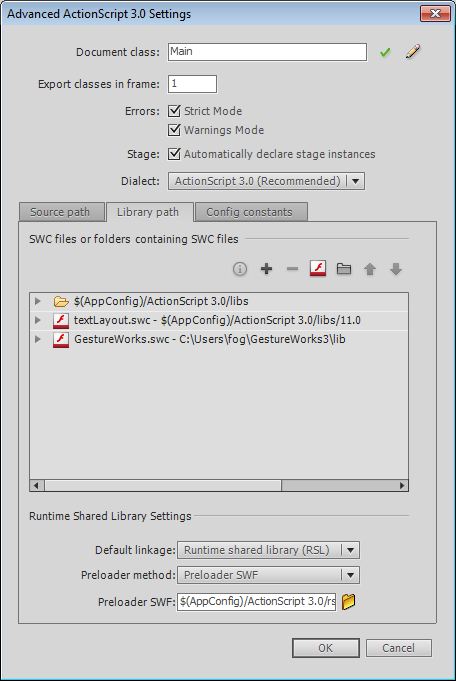This screenshot has width=456, height=681.
Task: Expand the GestureWorks.swc entry
Action: point(38,339)
